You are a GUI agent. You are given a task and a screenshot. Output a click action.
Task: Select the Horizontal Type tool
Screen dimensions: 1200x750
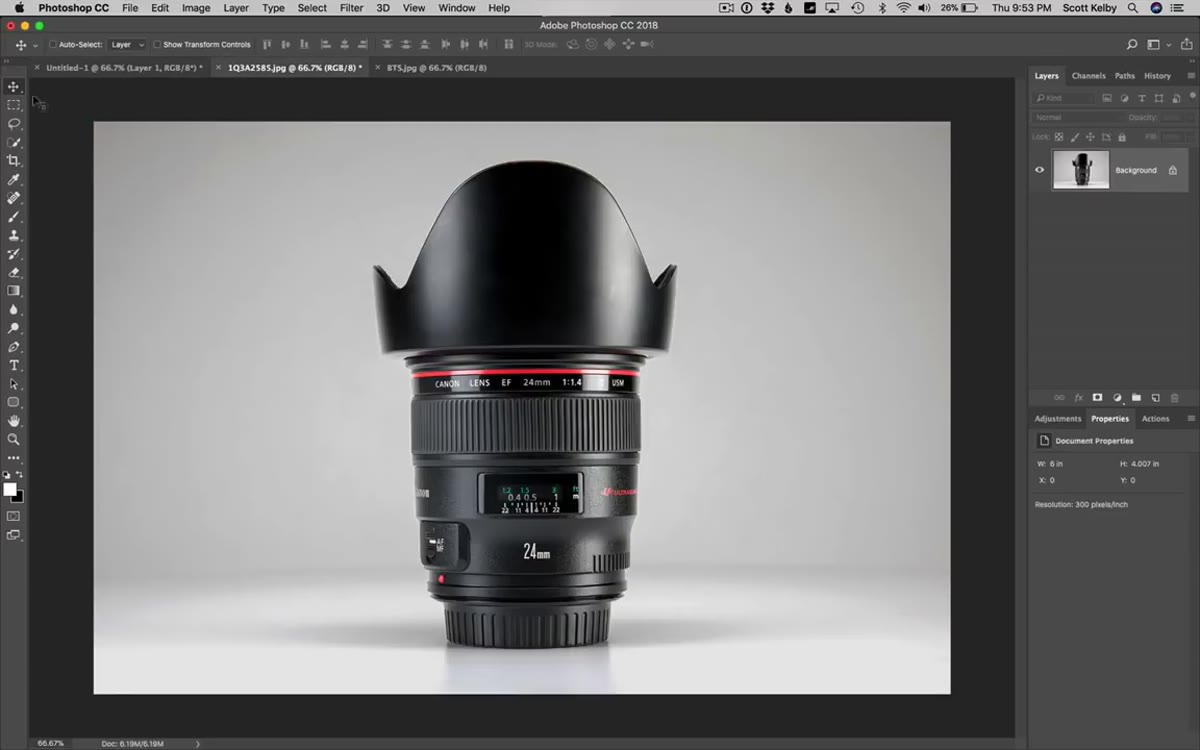tap(13, 365)
